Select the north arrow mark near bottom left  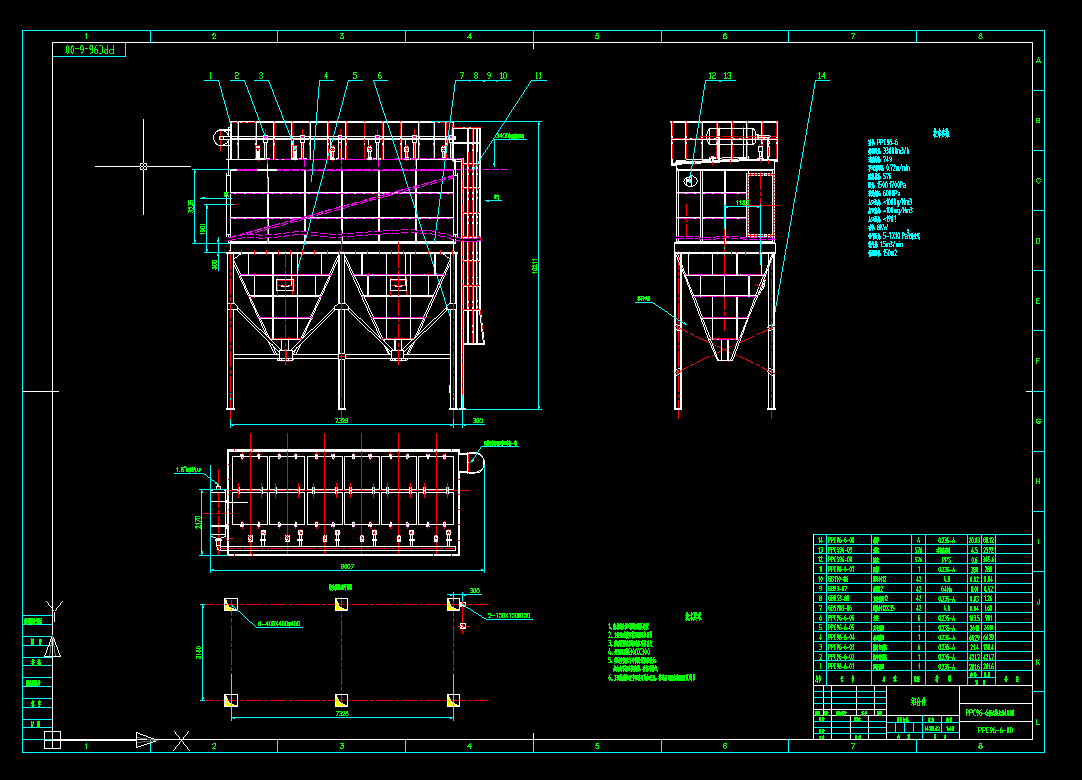143,740
